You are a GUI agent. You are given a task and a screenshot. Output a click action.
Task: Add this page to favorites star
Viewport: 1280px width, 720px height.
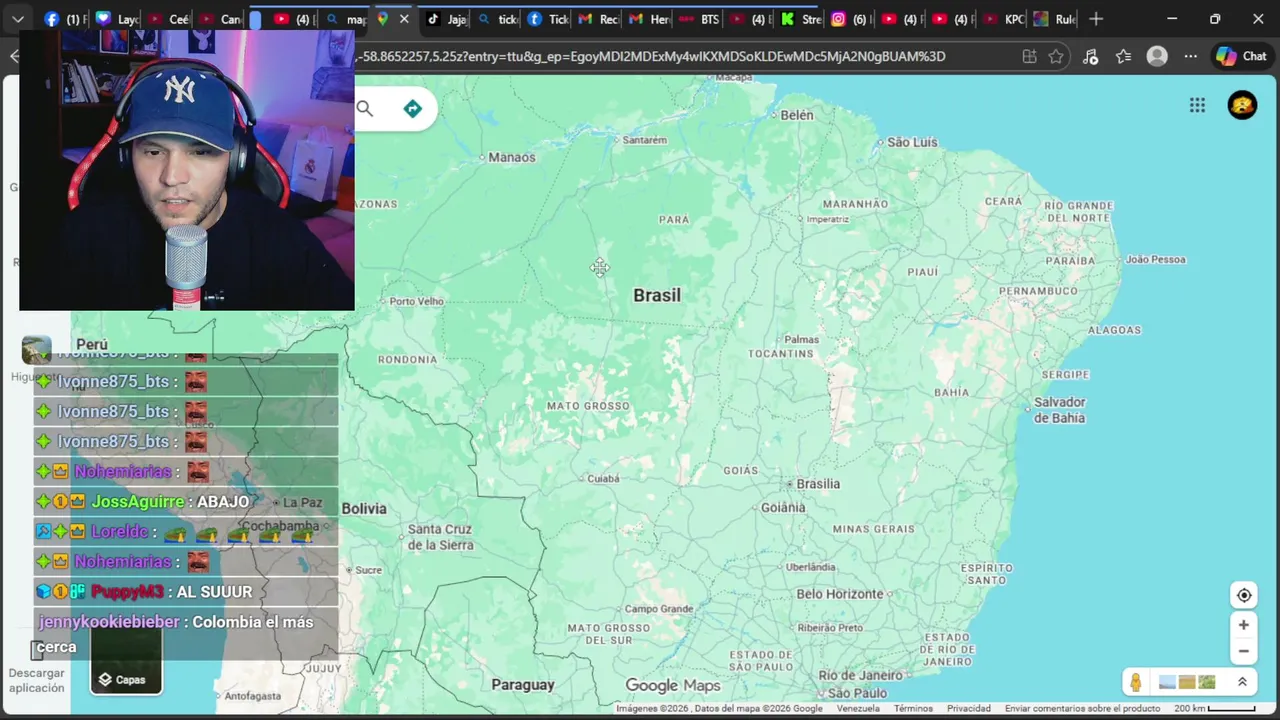pos(1056,56)
